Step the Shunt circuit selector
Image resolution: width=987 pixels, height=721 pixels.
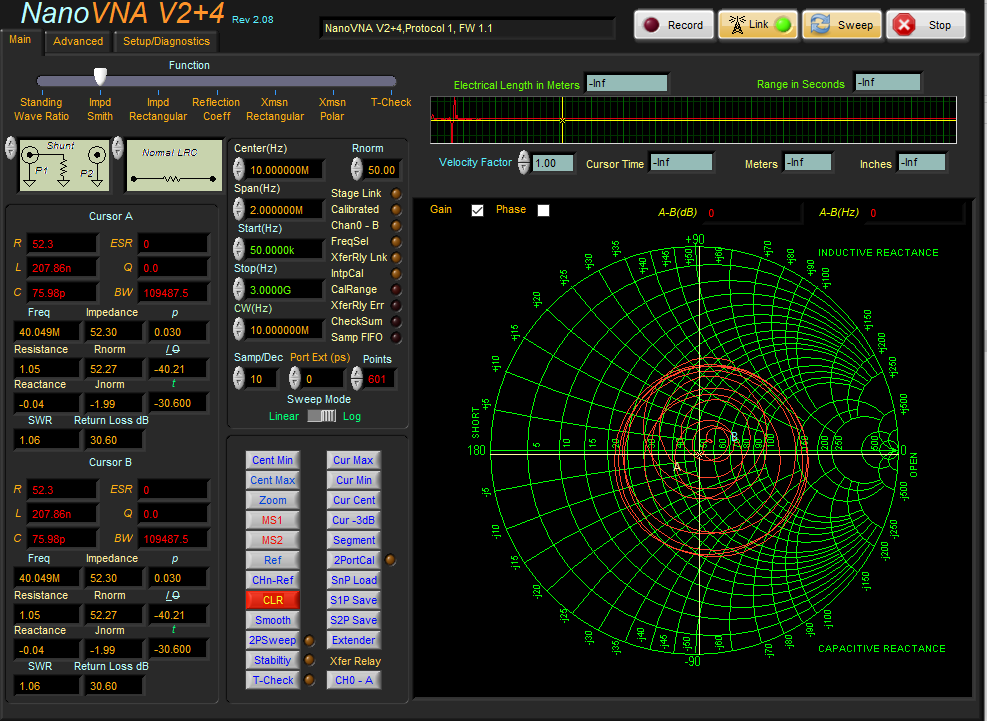pyautogui.click(x=11, y=148)
